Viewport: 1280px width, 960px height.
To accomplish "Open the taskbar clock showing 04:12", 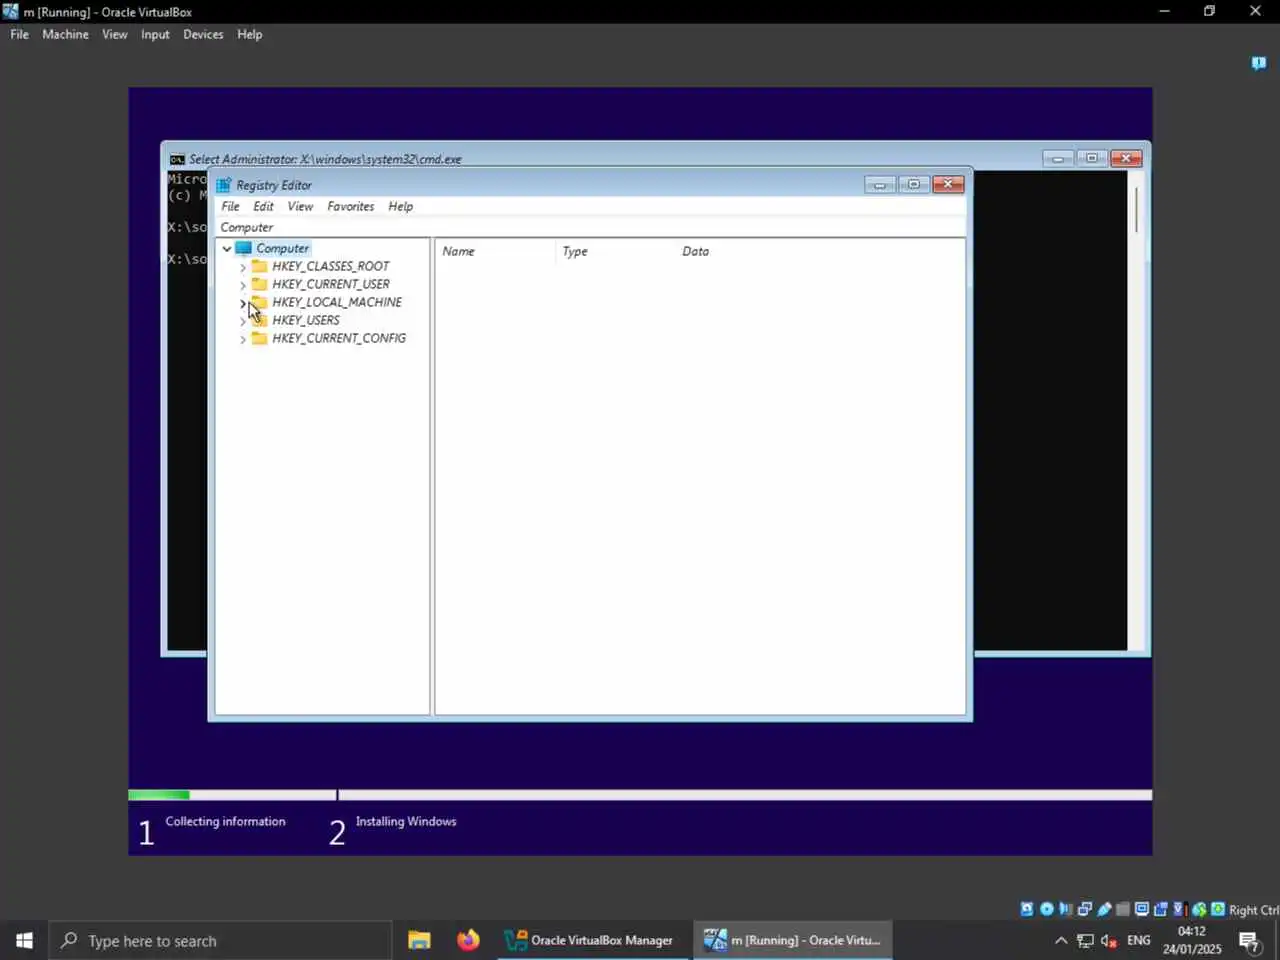I will point(1192,940).
